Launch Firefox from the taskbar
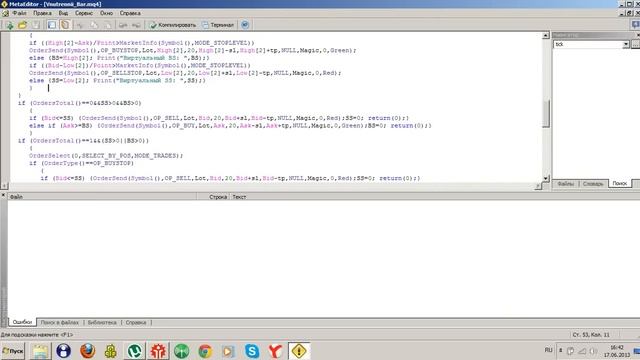640x360 pixels. [87, 351]
